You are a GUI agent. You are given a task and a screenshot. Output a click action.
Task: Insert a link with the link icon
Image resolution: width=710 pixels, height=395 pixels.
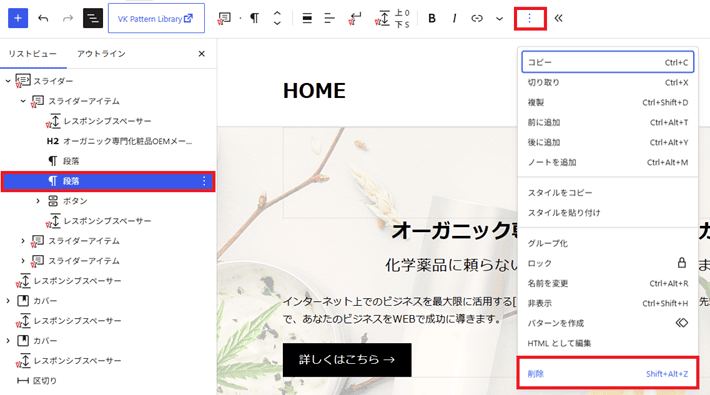pos(477,18)
